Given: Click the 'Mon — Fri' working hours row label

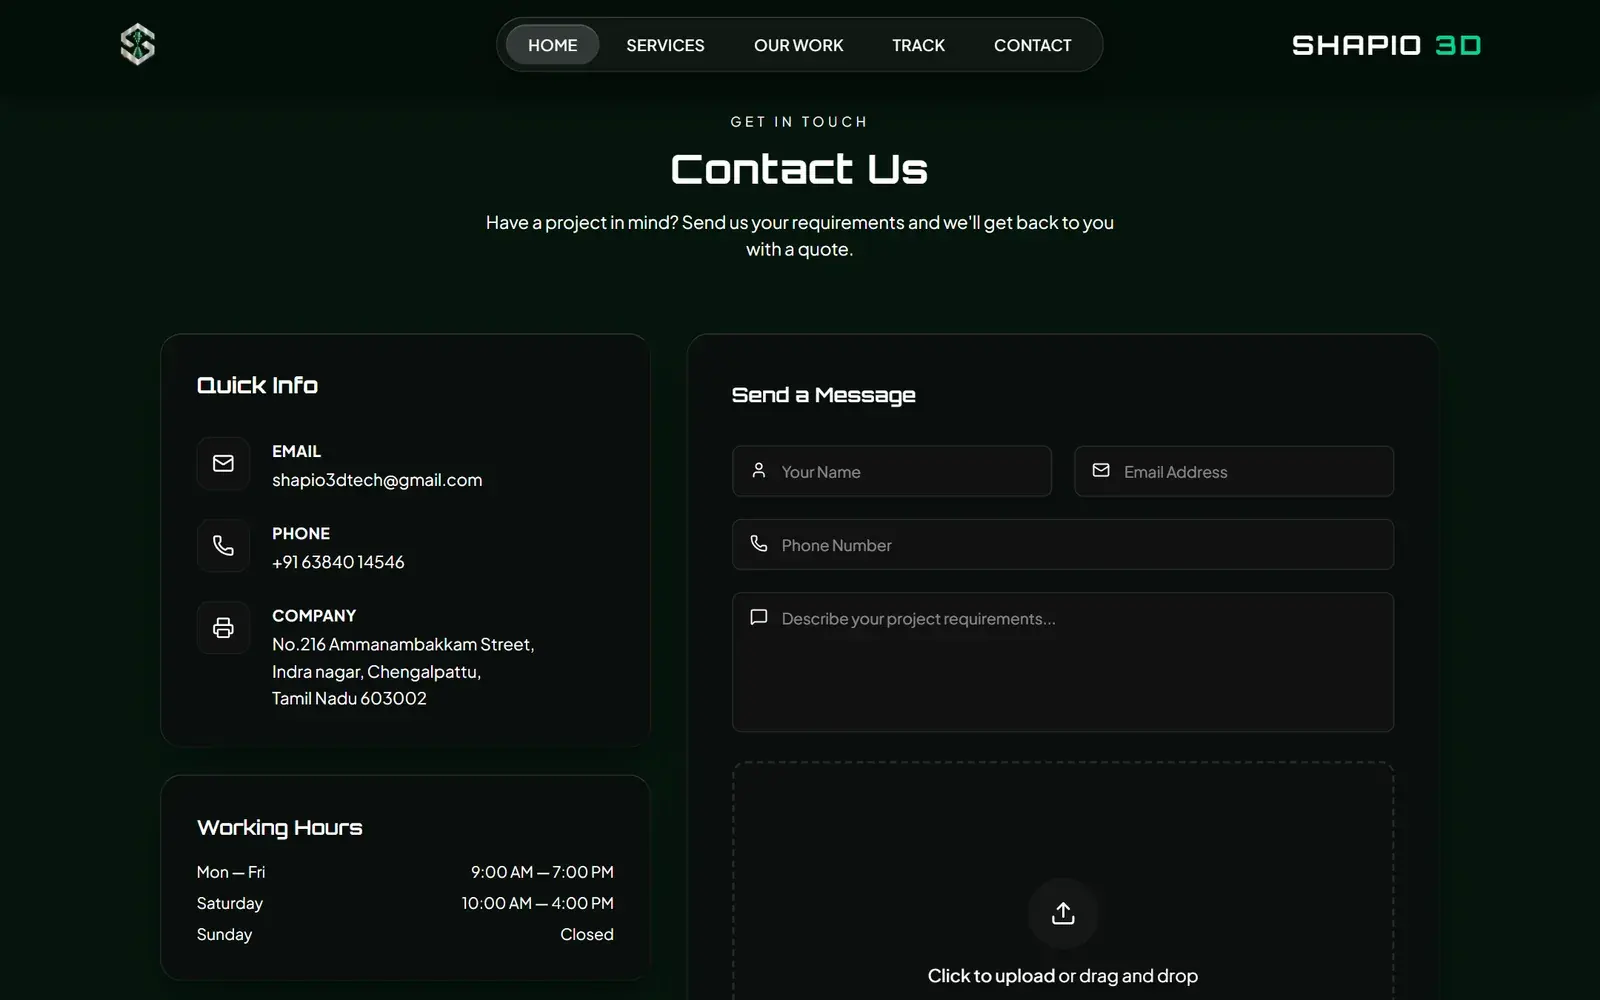Looking at the screenshot, I should click(231, 872).
